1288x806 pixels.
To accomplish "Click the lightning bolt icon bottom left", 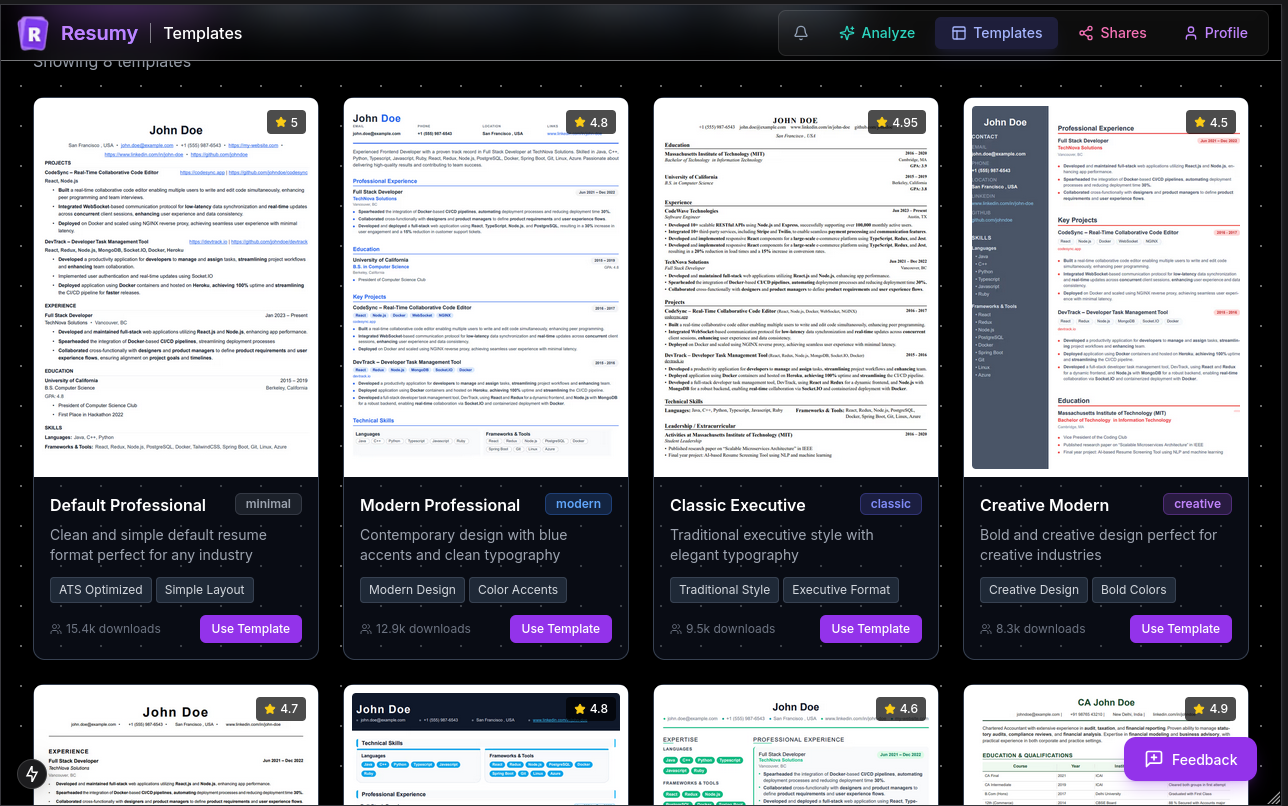I will [x=31, y=774].
